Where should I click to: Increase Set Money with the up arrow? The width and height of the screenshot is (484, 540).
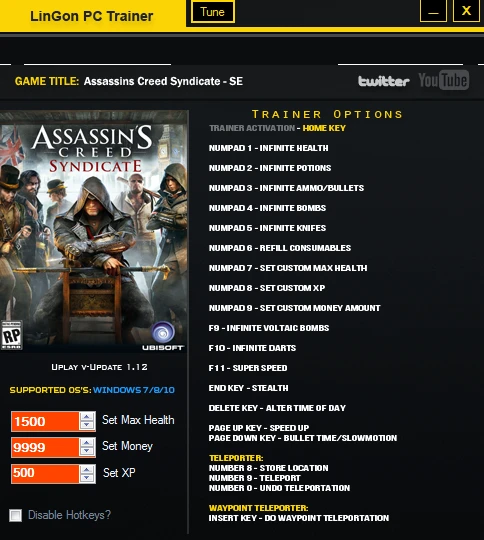tap(87, 443)
